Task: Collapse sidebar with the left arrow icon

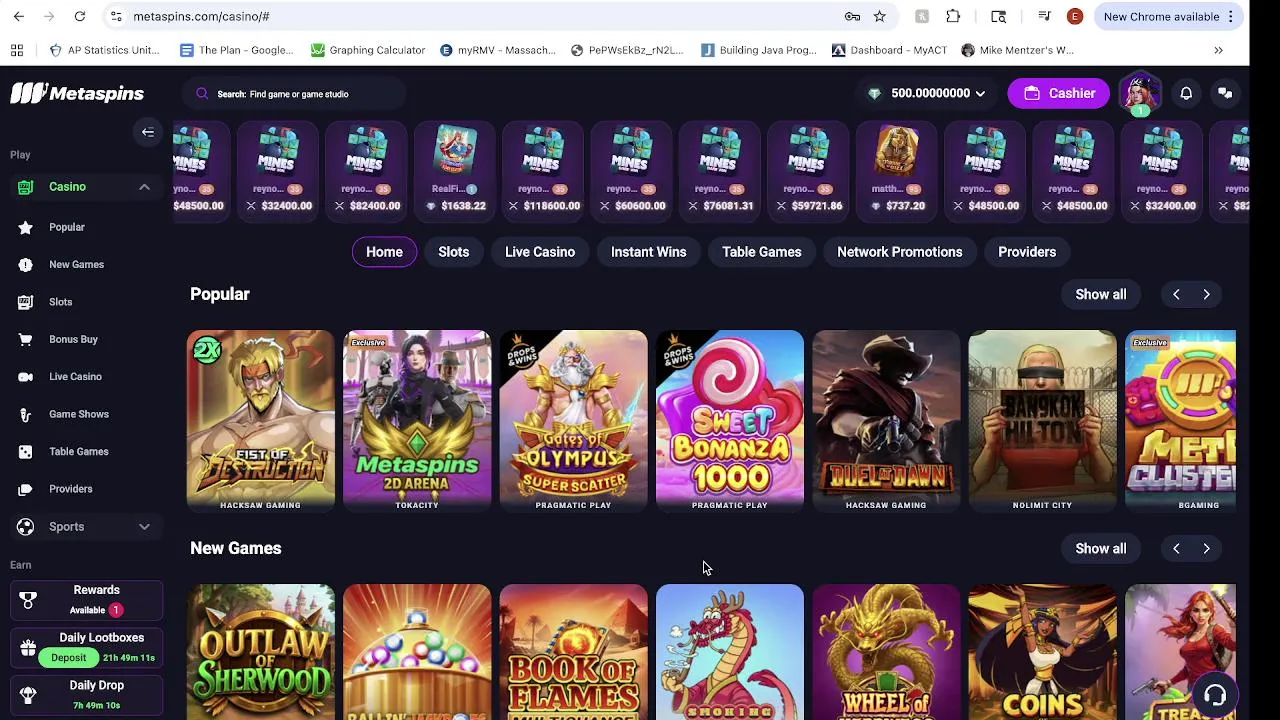Action: [x=148, y=132]
